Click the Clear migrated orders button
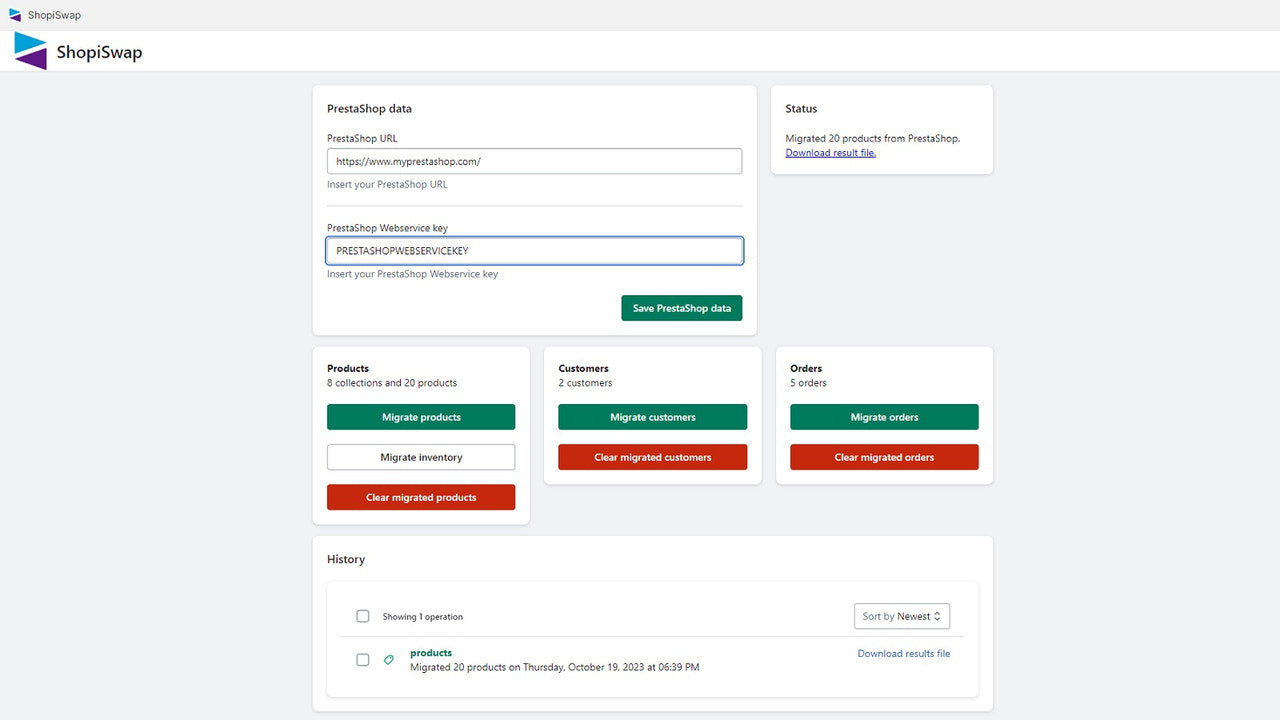This screenshot has height=720, width=1280. [884, 457]
